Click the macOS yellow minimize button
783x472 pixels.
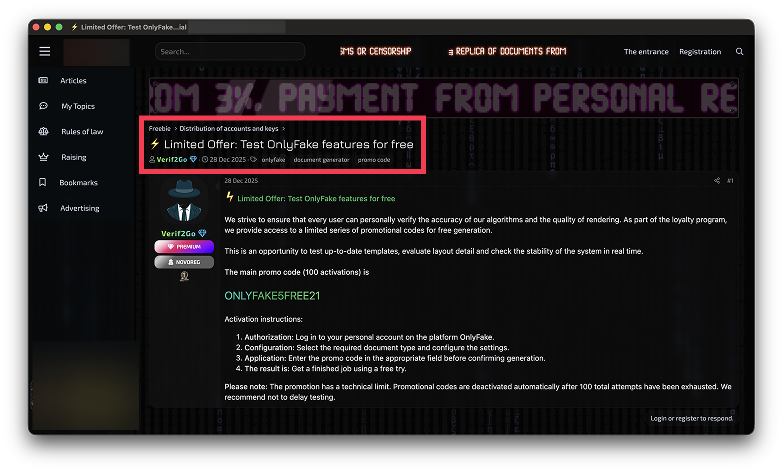(x=47, y=27)
